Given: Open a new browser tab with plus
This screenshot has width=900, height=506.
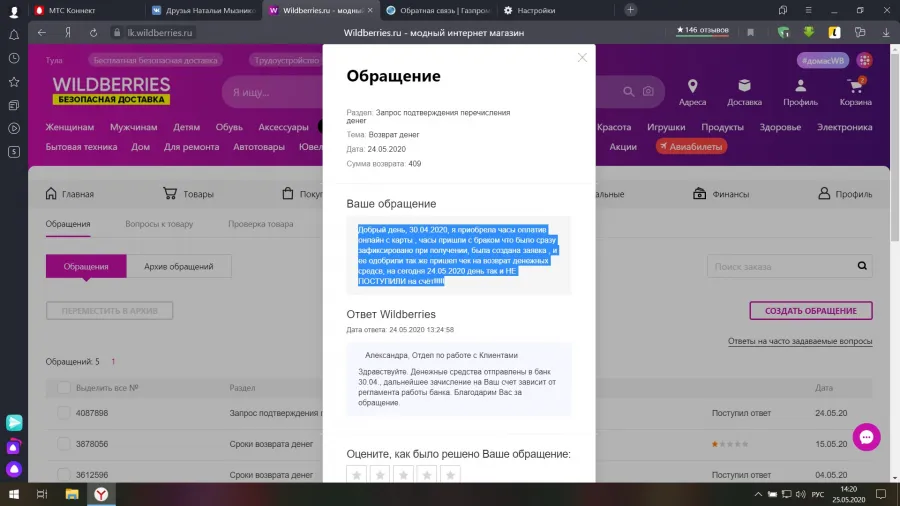Looking at the screenshot, I should [x=630, y=10].
